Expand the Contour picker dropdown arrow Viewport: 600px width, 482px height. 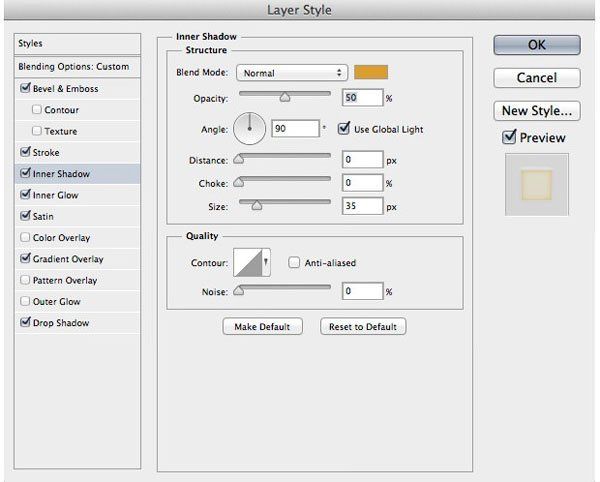click(266, 262)
